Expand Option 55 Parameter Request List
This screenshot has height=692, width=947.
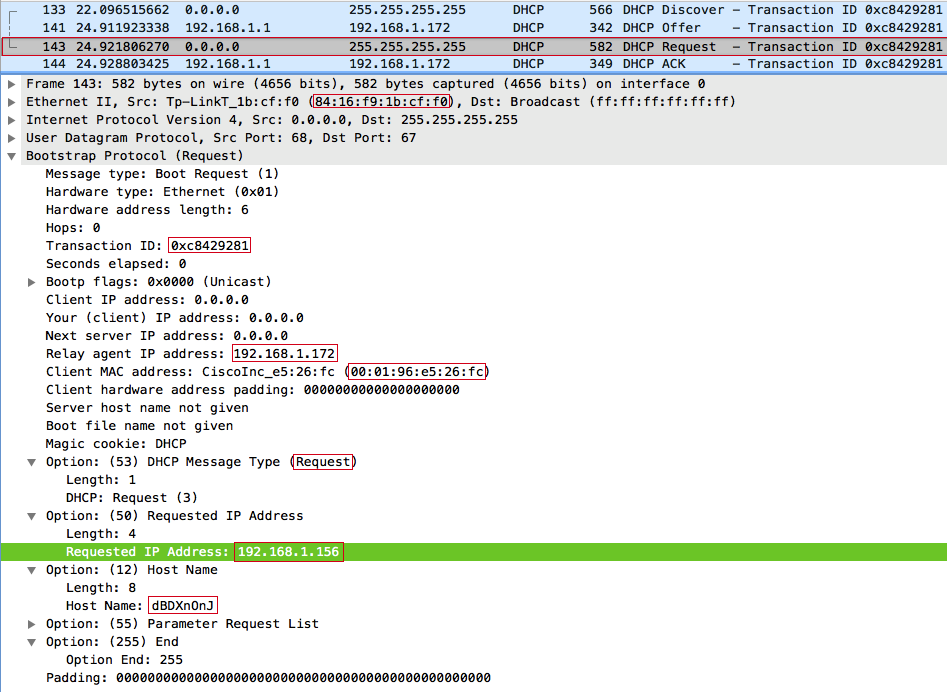(x=31, y=624)
